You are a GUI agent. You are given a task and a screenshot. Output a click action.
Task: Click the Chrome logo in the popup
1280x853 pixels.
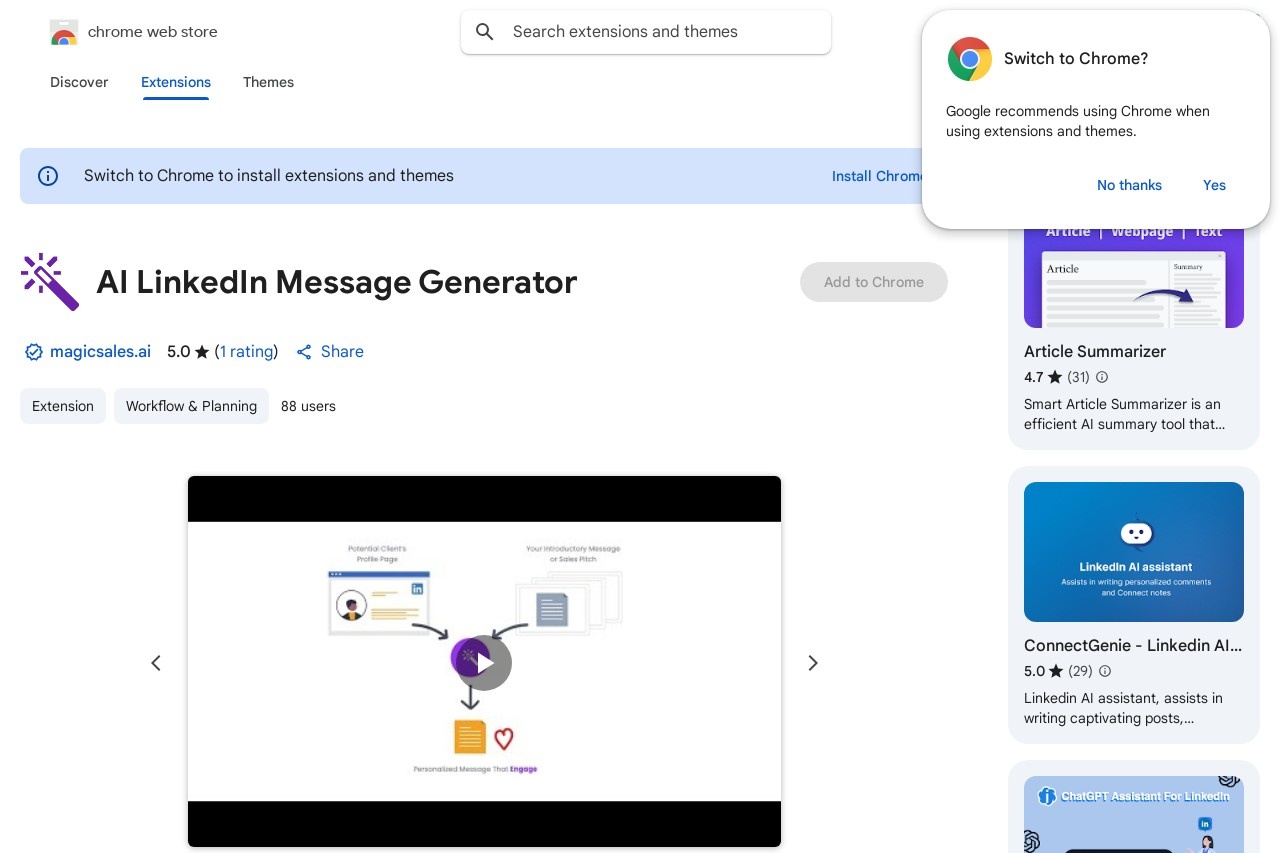click(969, 59)
